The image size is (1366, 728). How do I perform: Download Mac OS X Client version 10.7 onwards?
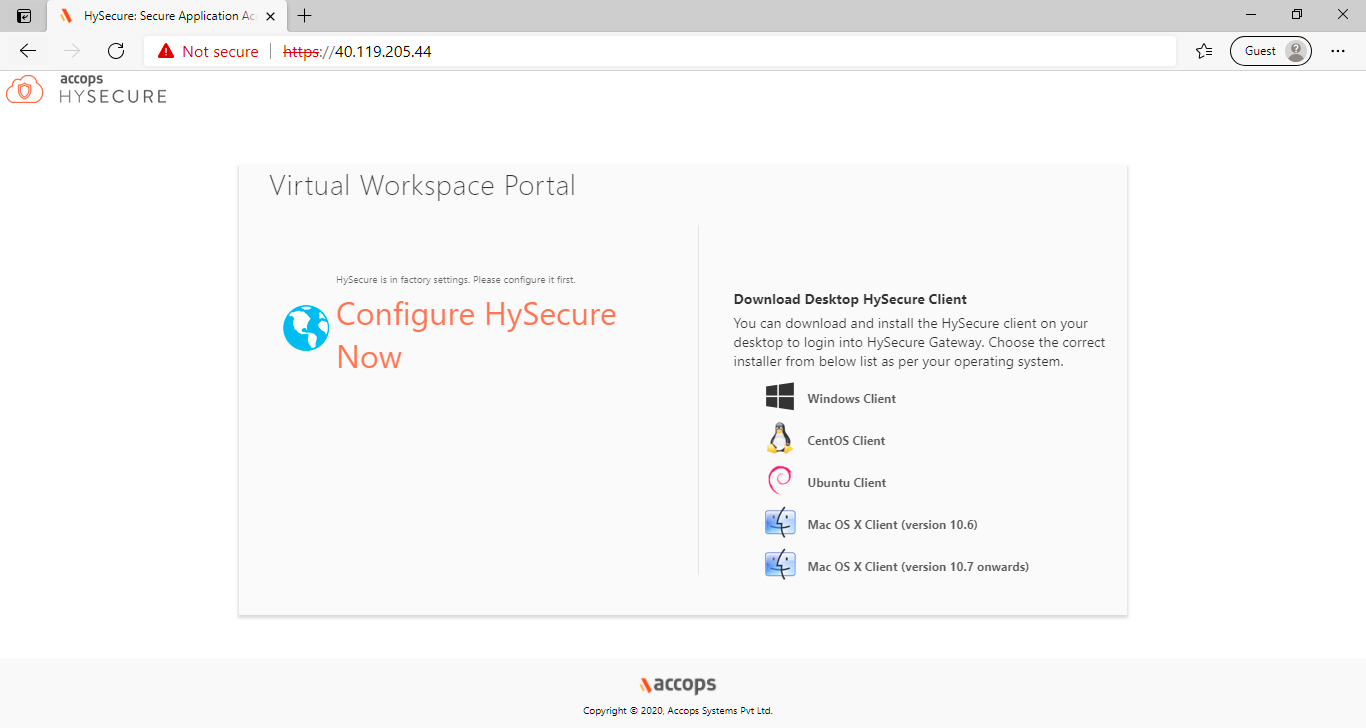click(918, 567)
